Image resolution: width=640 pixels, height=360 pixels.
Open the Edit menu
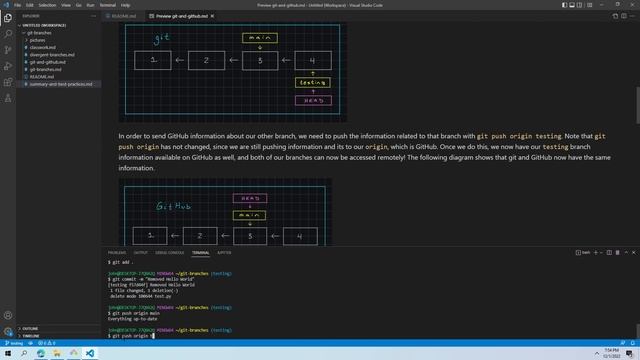point(30,5)
